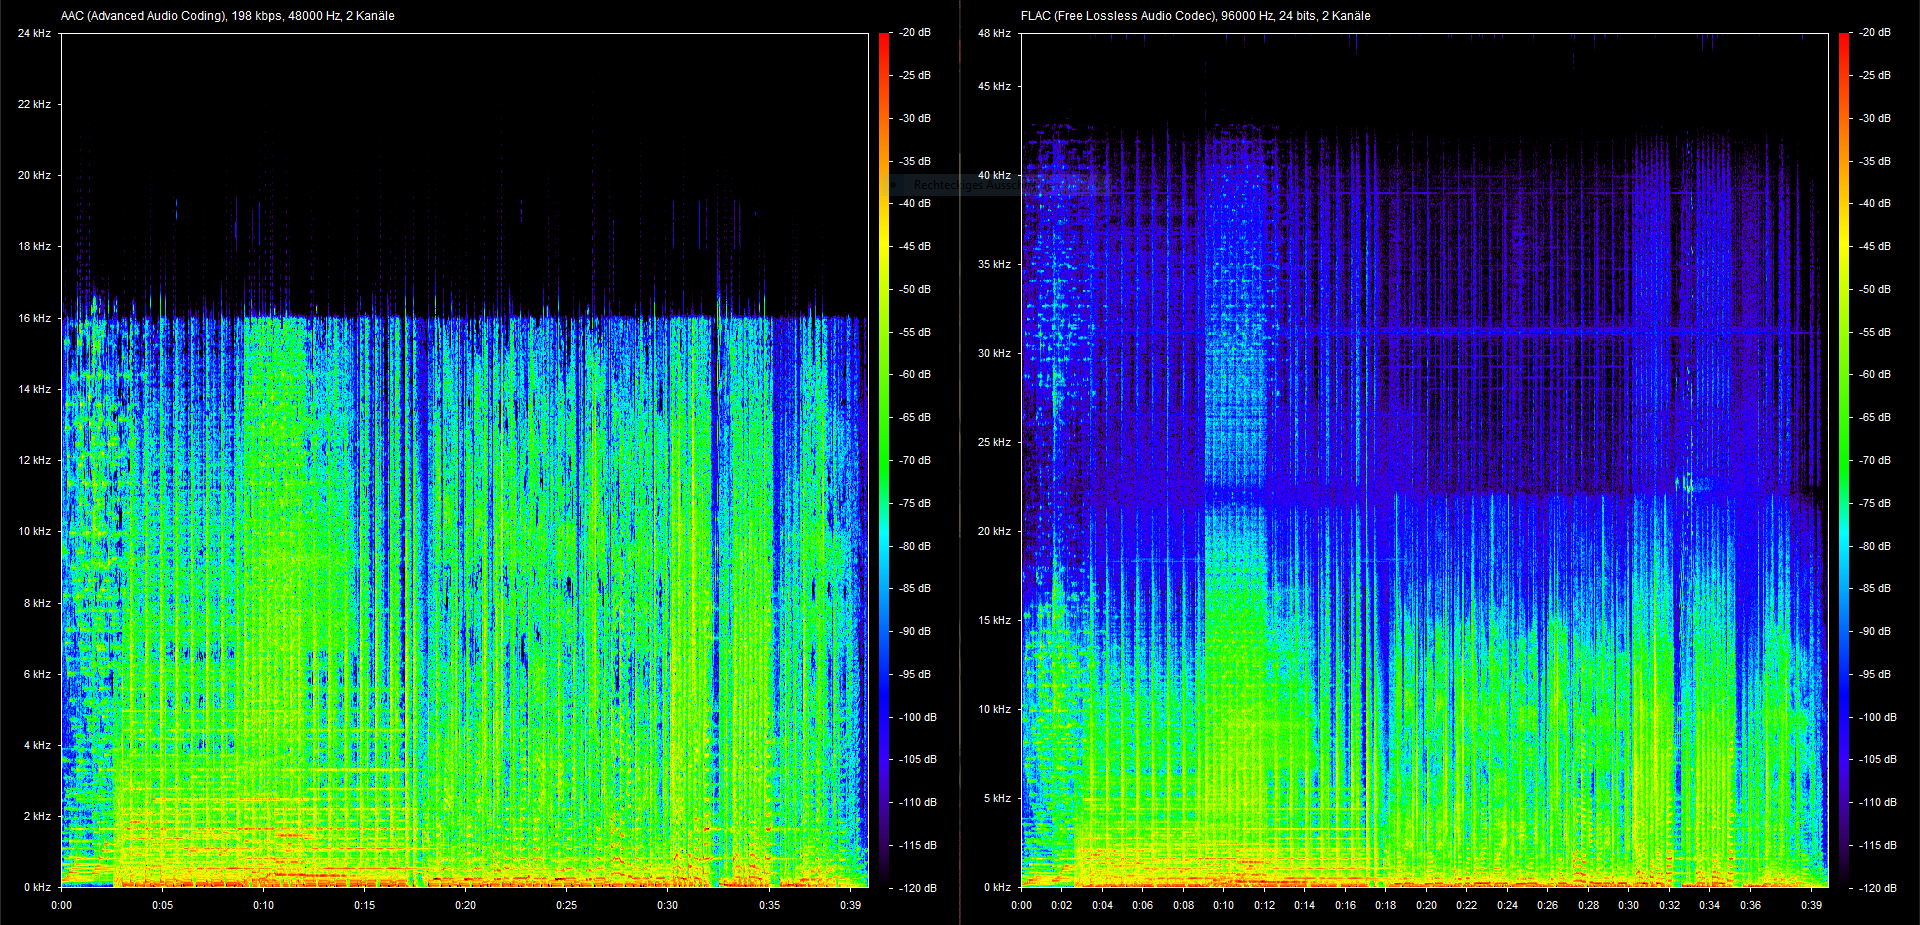Click the '-100 dB' label on the AAC scale
This screenshot has width=1920, height=925.
tap(918, 717)
